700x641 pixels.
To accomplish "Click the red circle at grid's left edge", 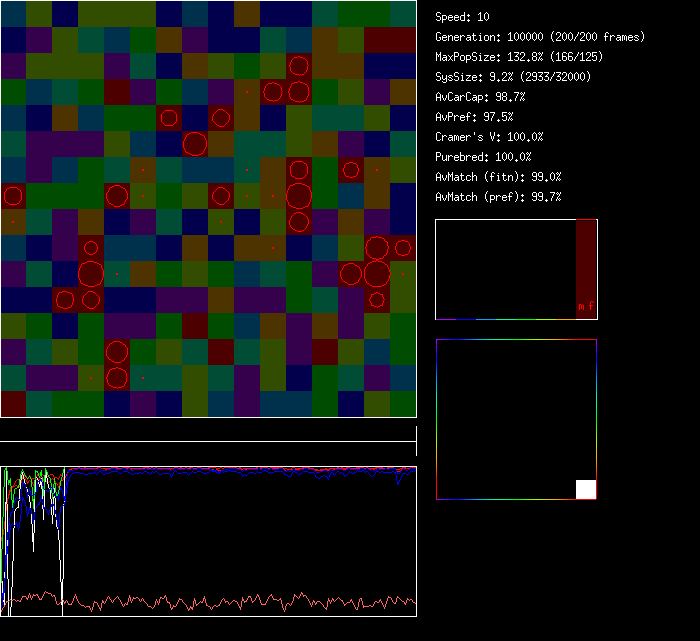I will [x=13, y=196].
